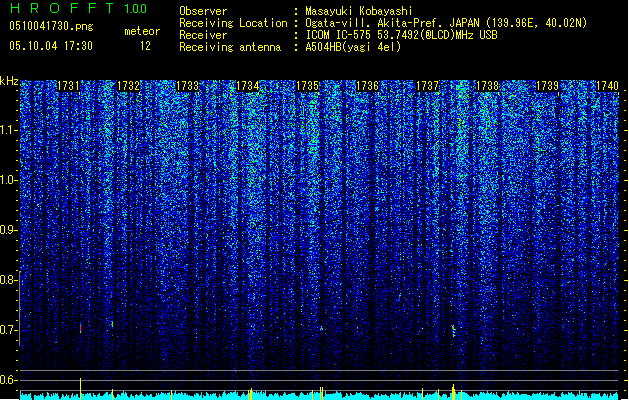629x400 pixels.
Task: Click the 1740 time marker
Action: pos(607,86)
